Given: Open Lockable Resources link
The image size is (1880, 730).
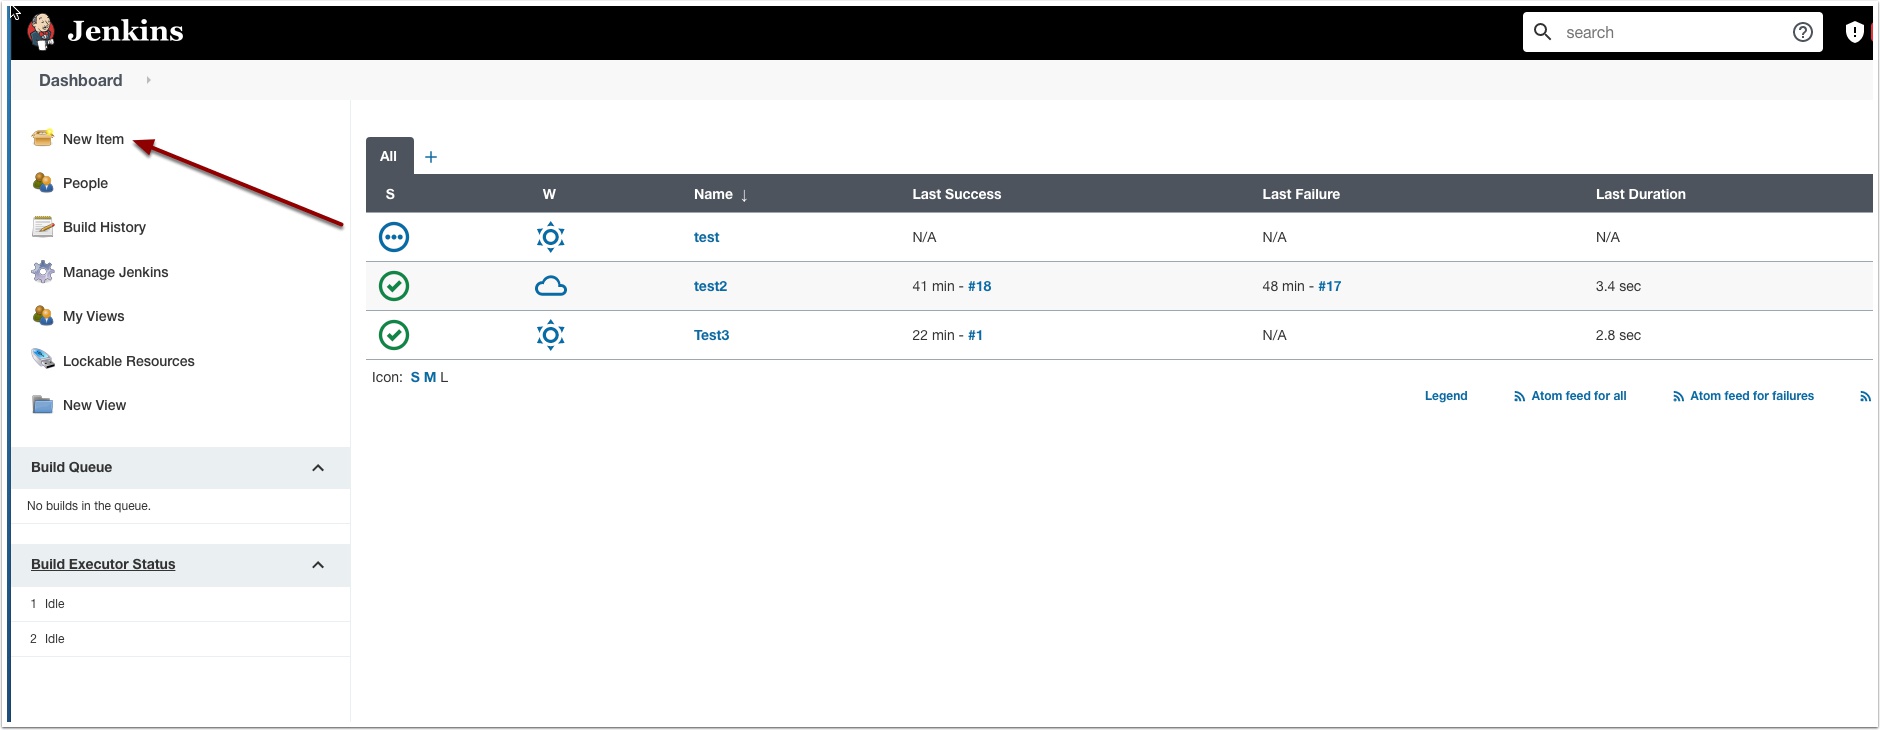Looking at the screenshot, I should 128,361.
